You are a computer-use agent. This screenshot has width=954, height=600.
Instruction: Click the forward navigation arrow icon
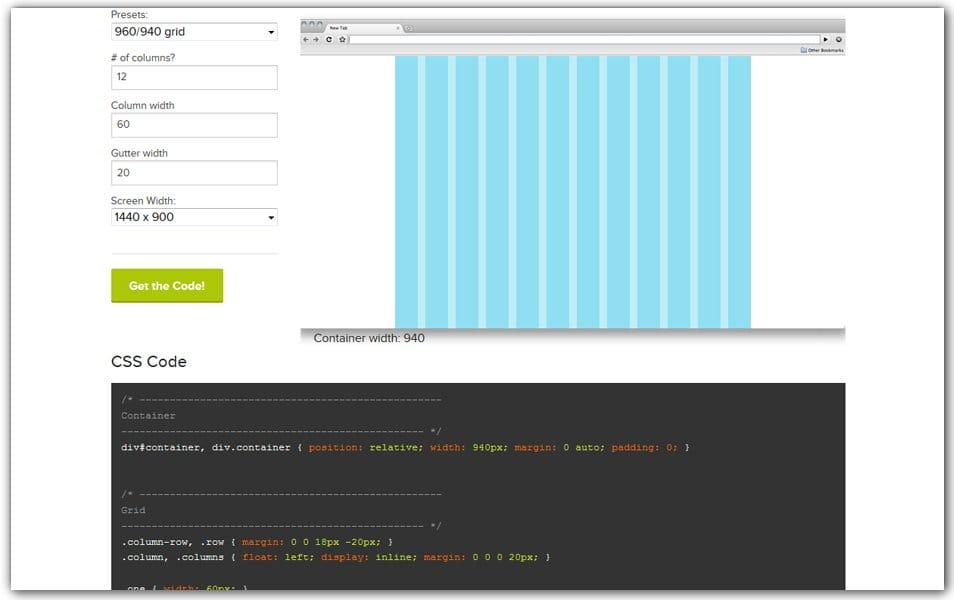point(316,39)
